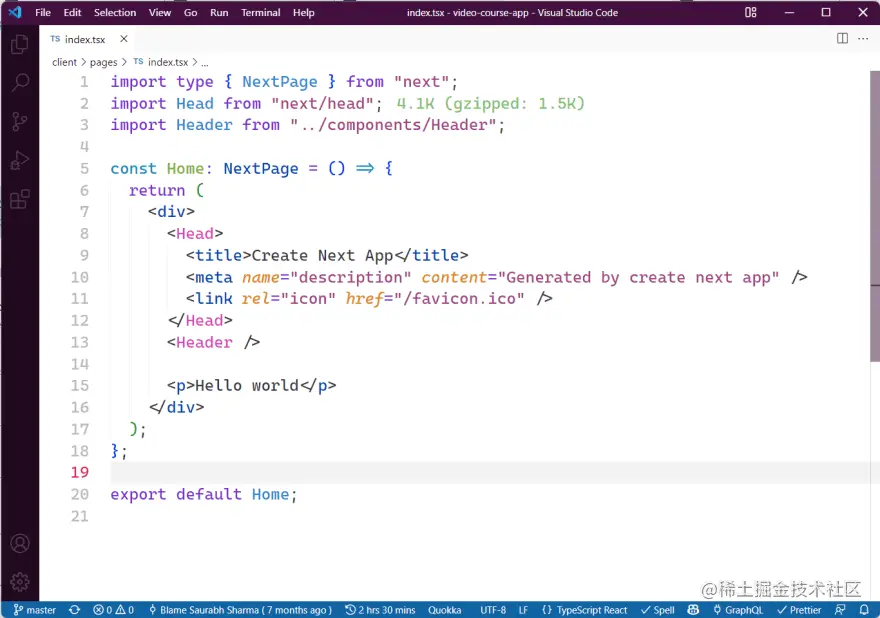Open the Run and Debug view
This screenshot has width=880, height=618.
click(20, 160)
